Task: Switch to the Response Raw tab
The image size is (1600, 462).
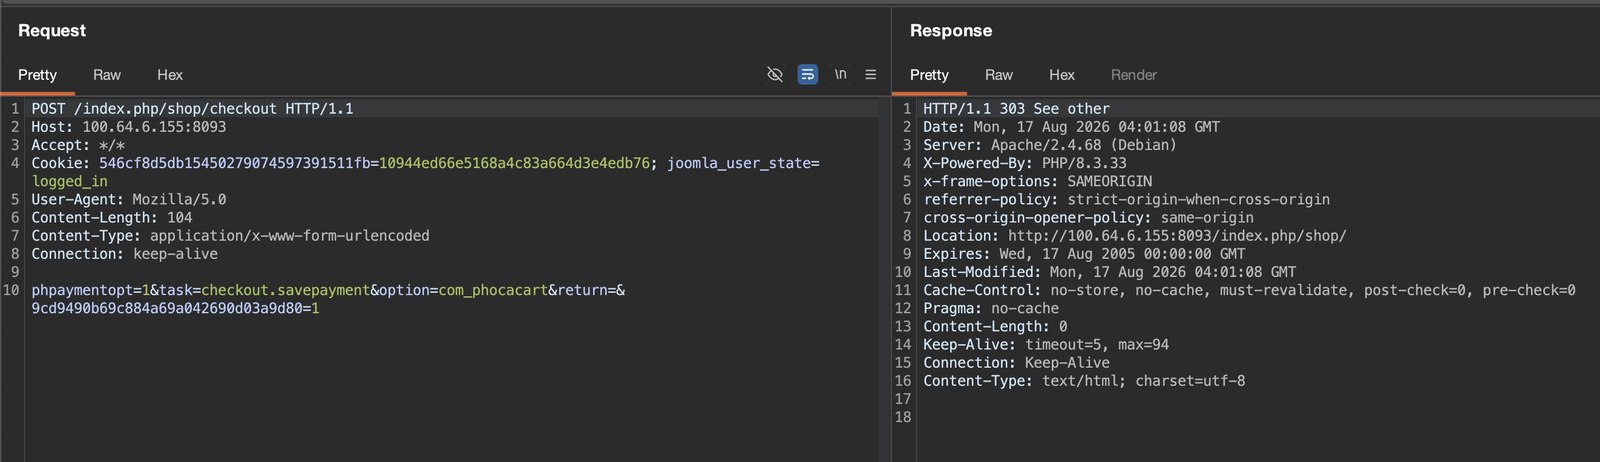Action: pyautogui.click(x=999, y=75)
